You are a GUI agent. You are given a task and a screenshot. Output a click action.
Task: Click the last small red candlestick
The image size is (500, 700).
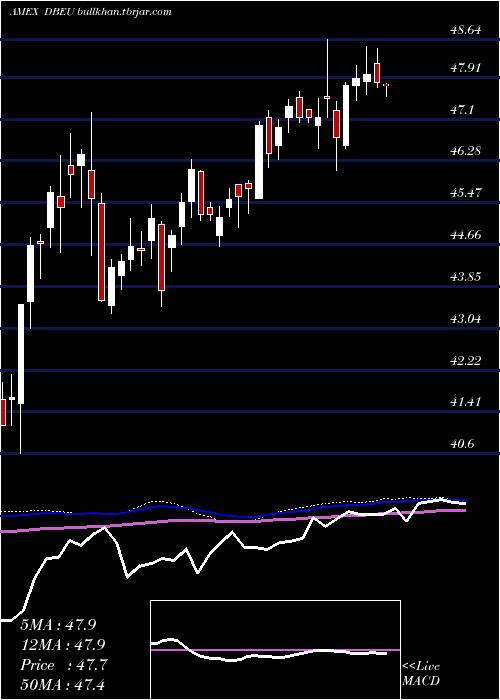386,85
